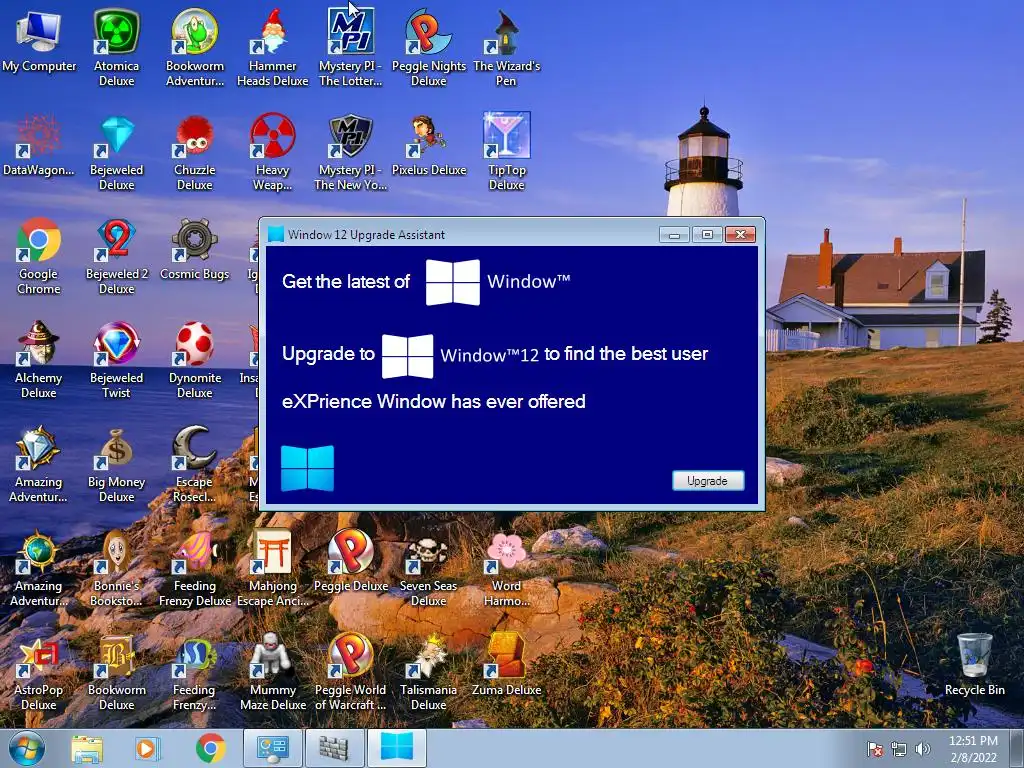Select Atomica Deluxe shortcut
Screen dimensions: 1024x768
[x=116, y=47]
